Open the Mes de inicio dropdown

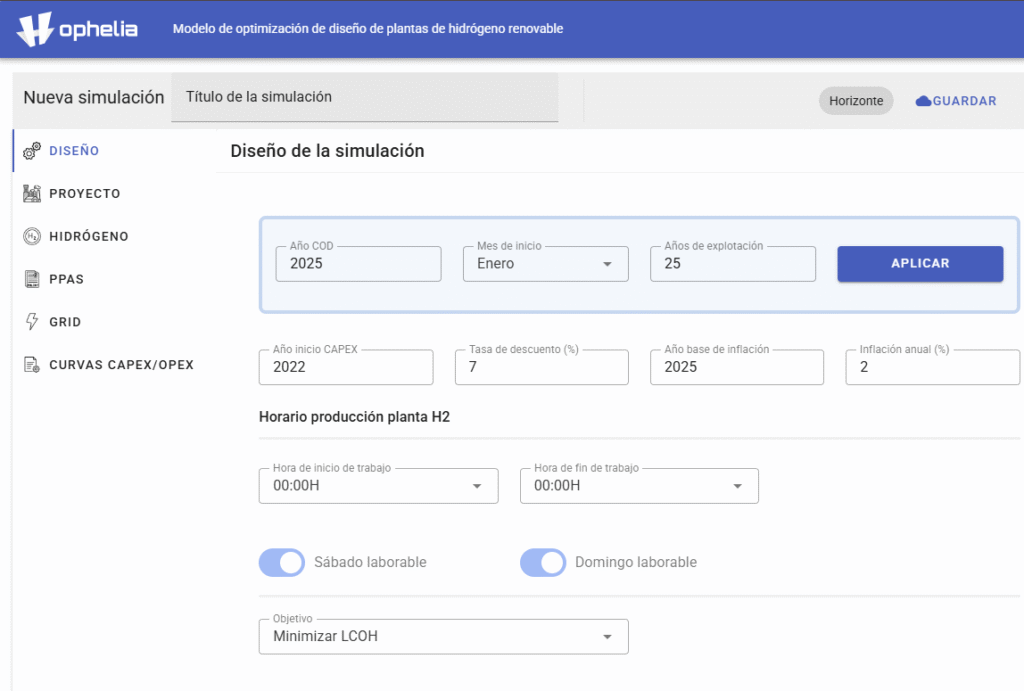(545, 264)
